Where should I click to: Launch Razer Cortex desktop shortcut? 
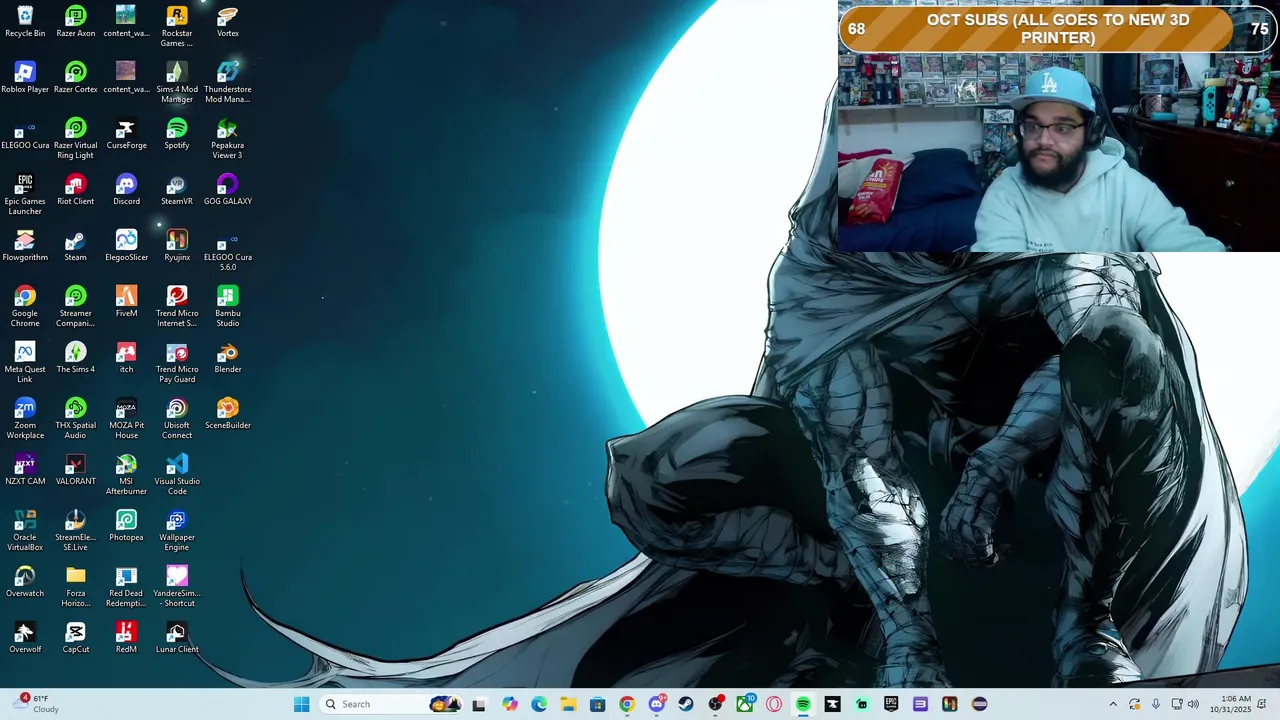(76, 78)
